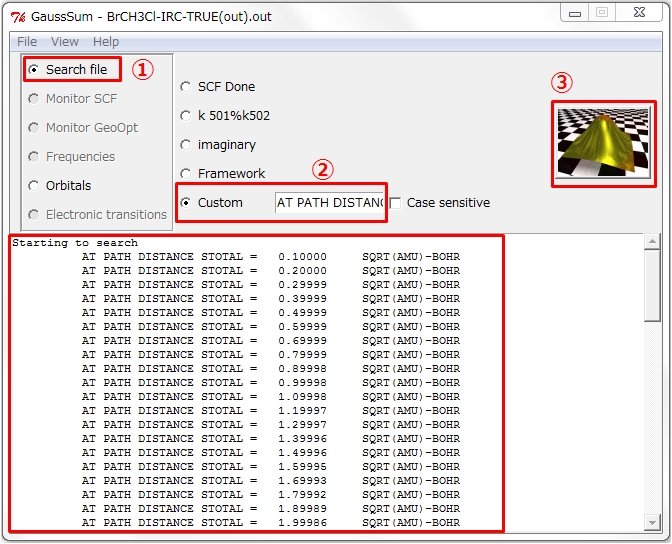The image size is (672, 544).
Task: Click the output pane scrollbar thumb
Action: pyautogui.click(x=652, y=286)
